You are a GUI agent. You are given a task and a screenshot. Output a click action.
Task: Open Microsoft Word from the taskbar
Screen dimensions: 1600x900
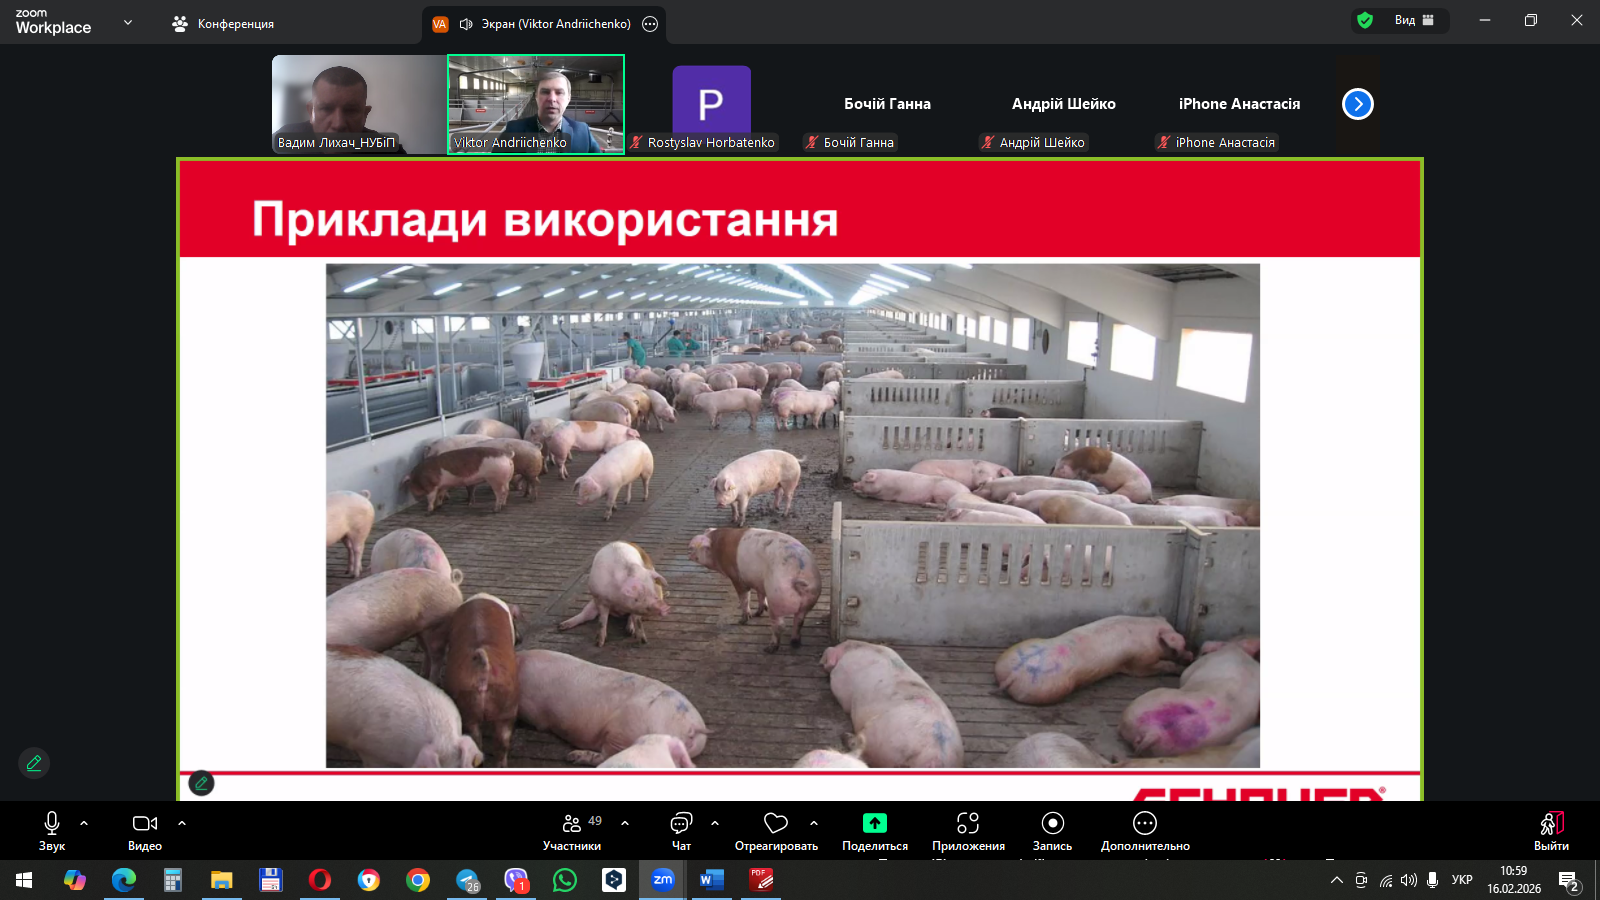[x=712, y=880]
